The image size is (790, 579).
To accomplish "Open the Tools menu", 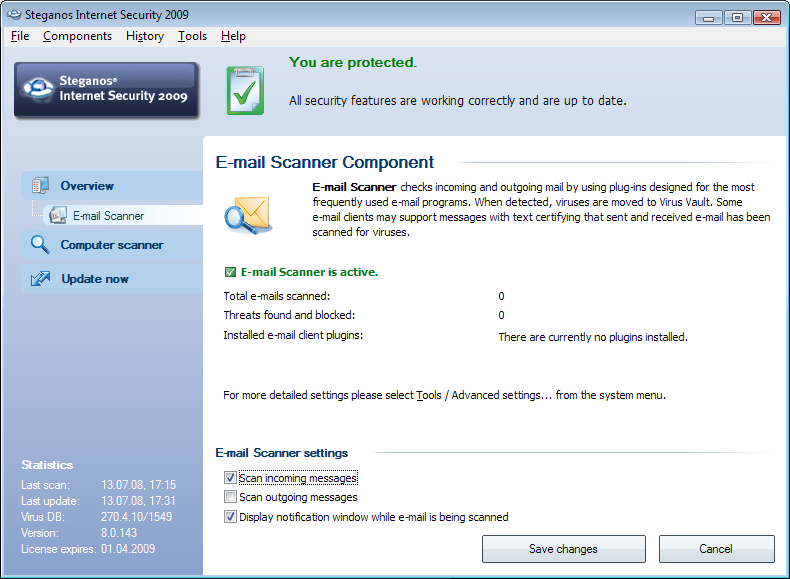I will point(192,36).
